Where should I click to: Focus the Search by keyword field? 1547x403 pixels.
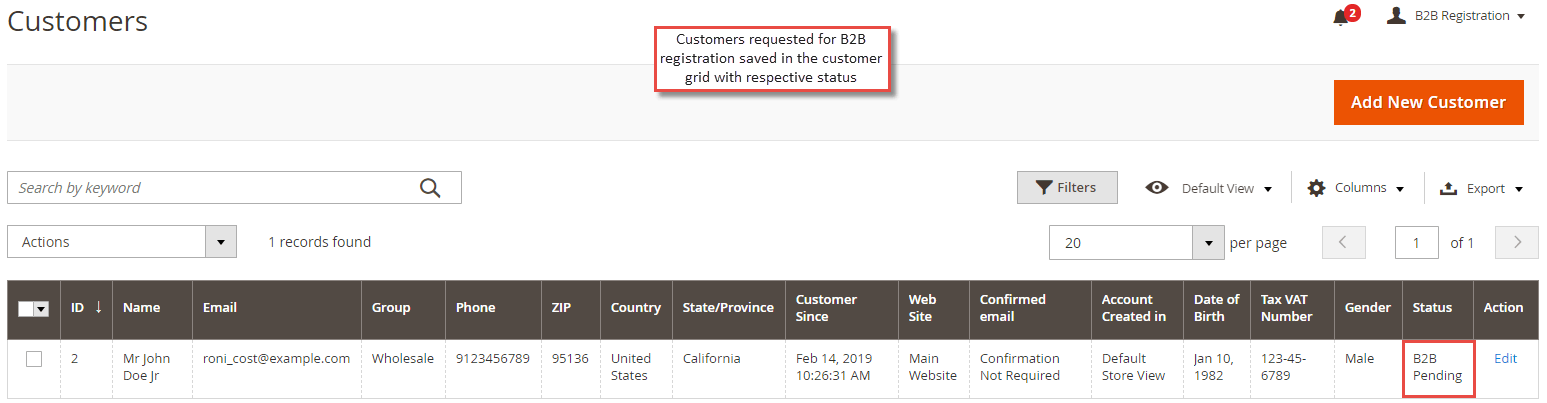point(212,188)
